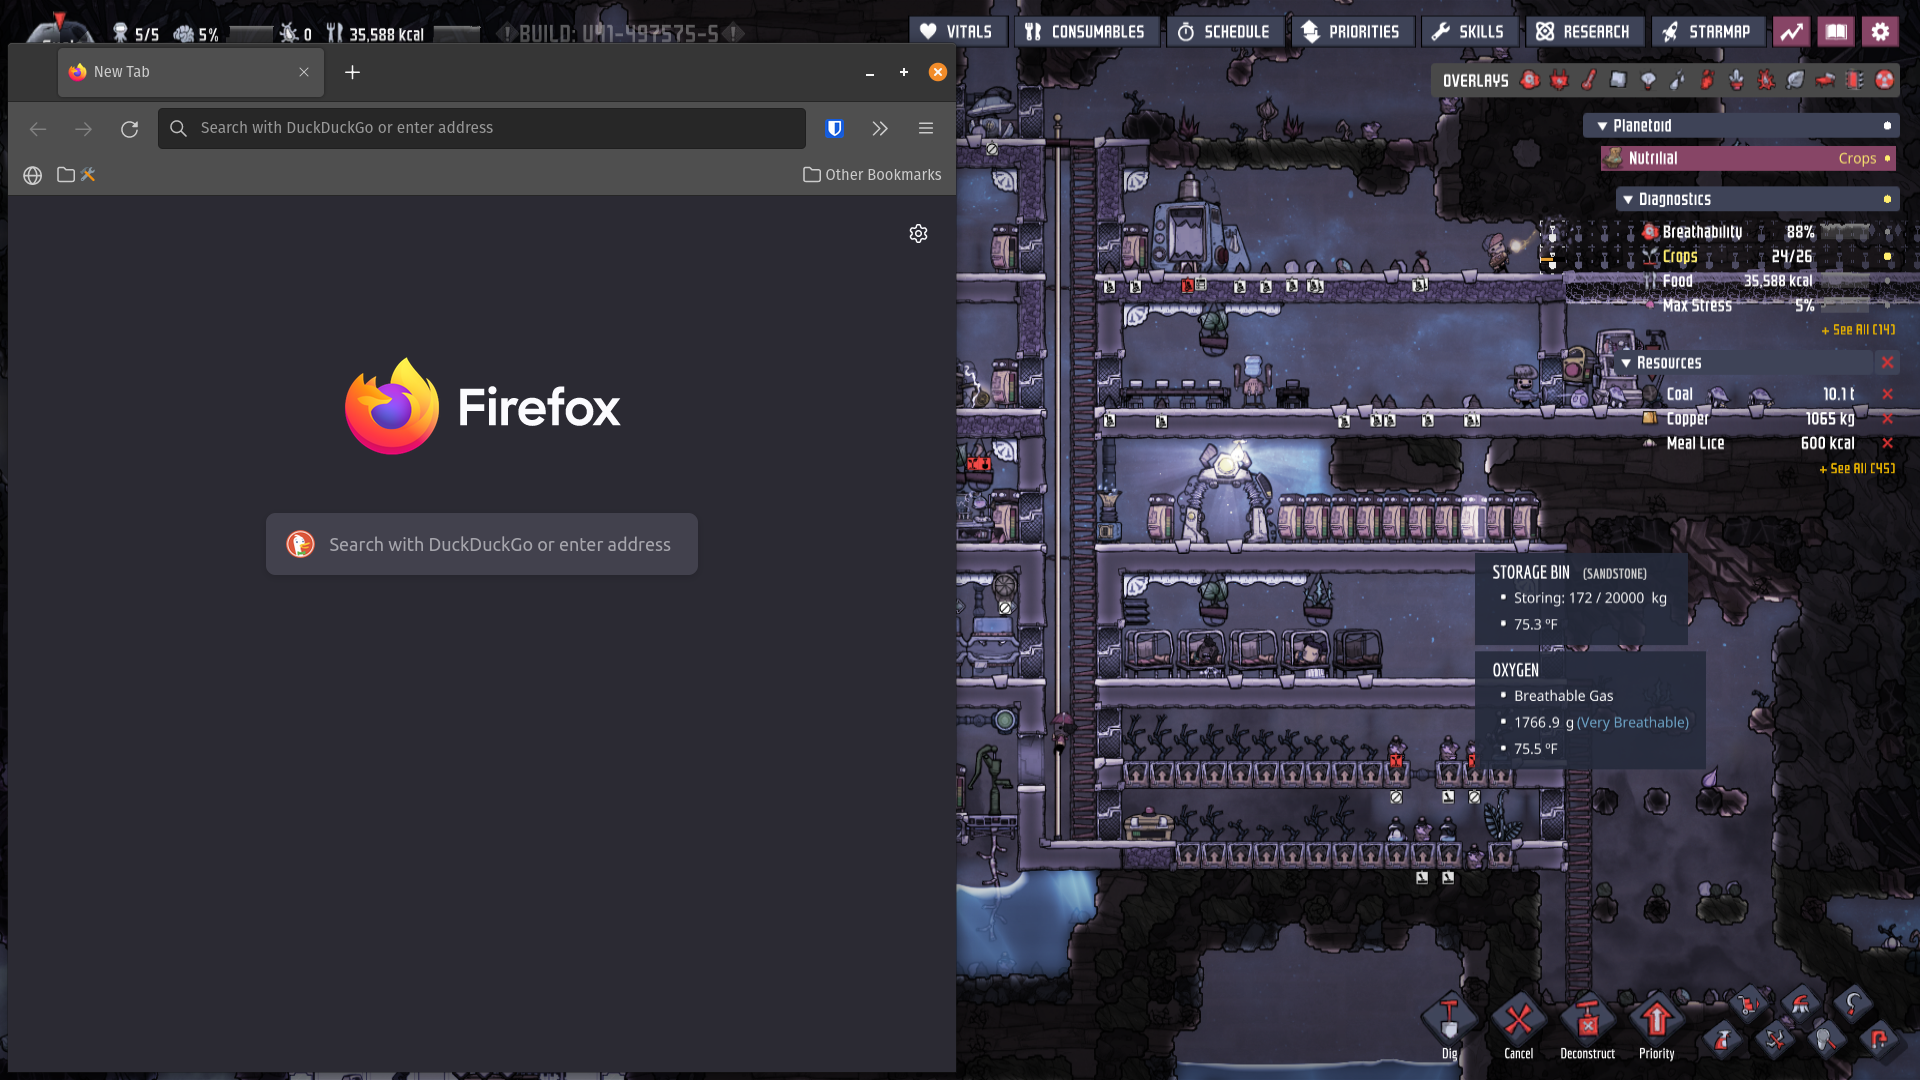This screenshot has height=1080, width=1920.
Task: Collapse the Planetoid section
Action: [x=1602, y=126]
